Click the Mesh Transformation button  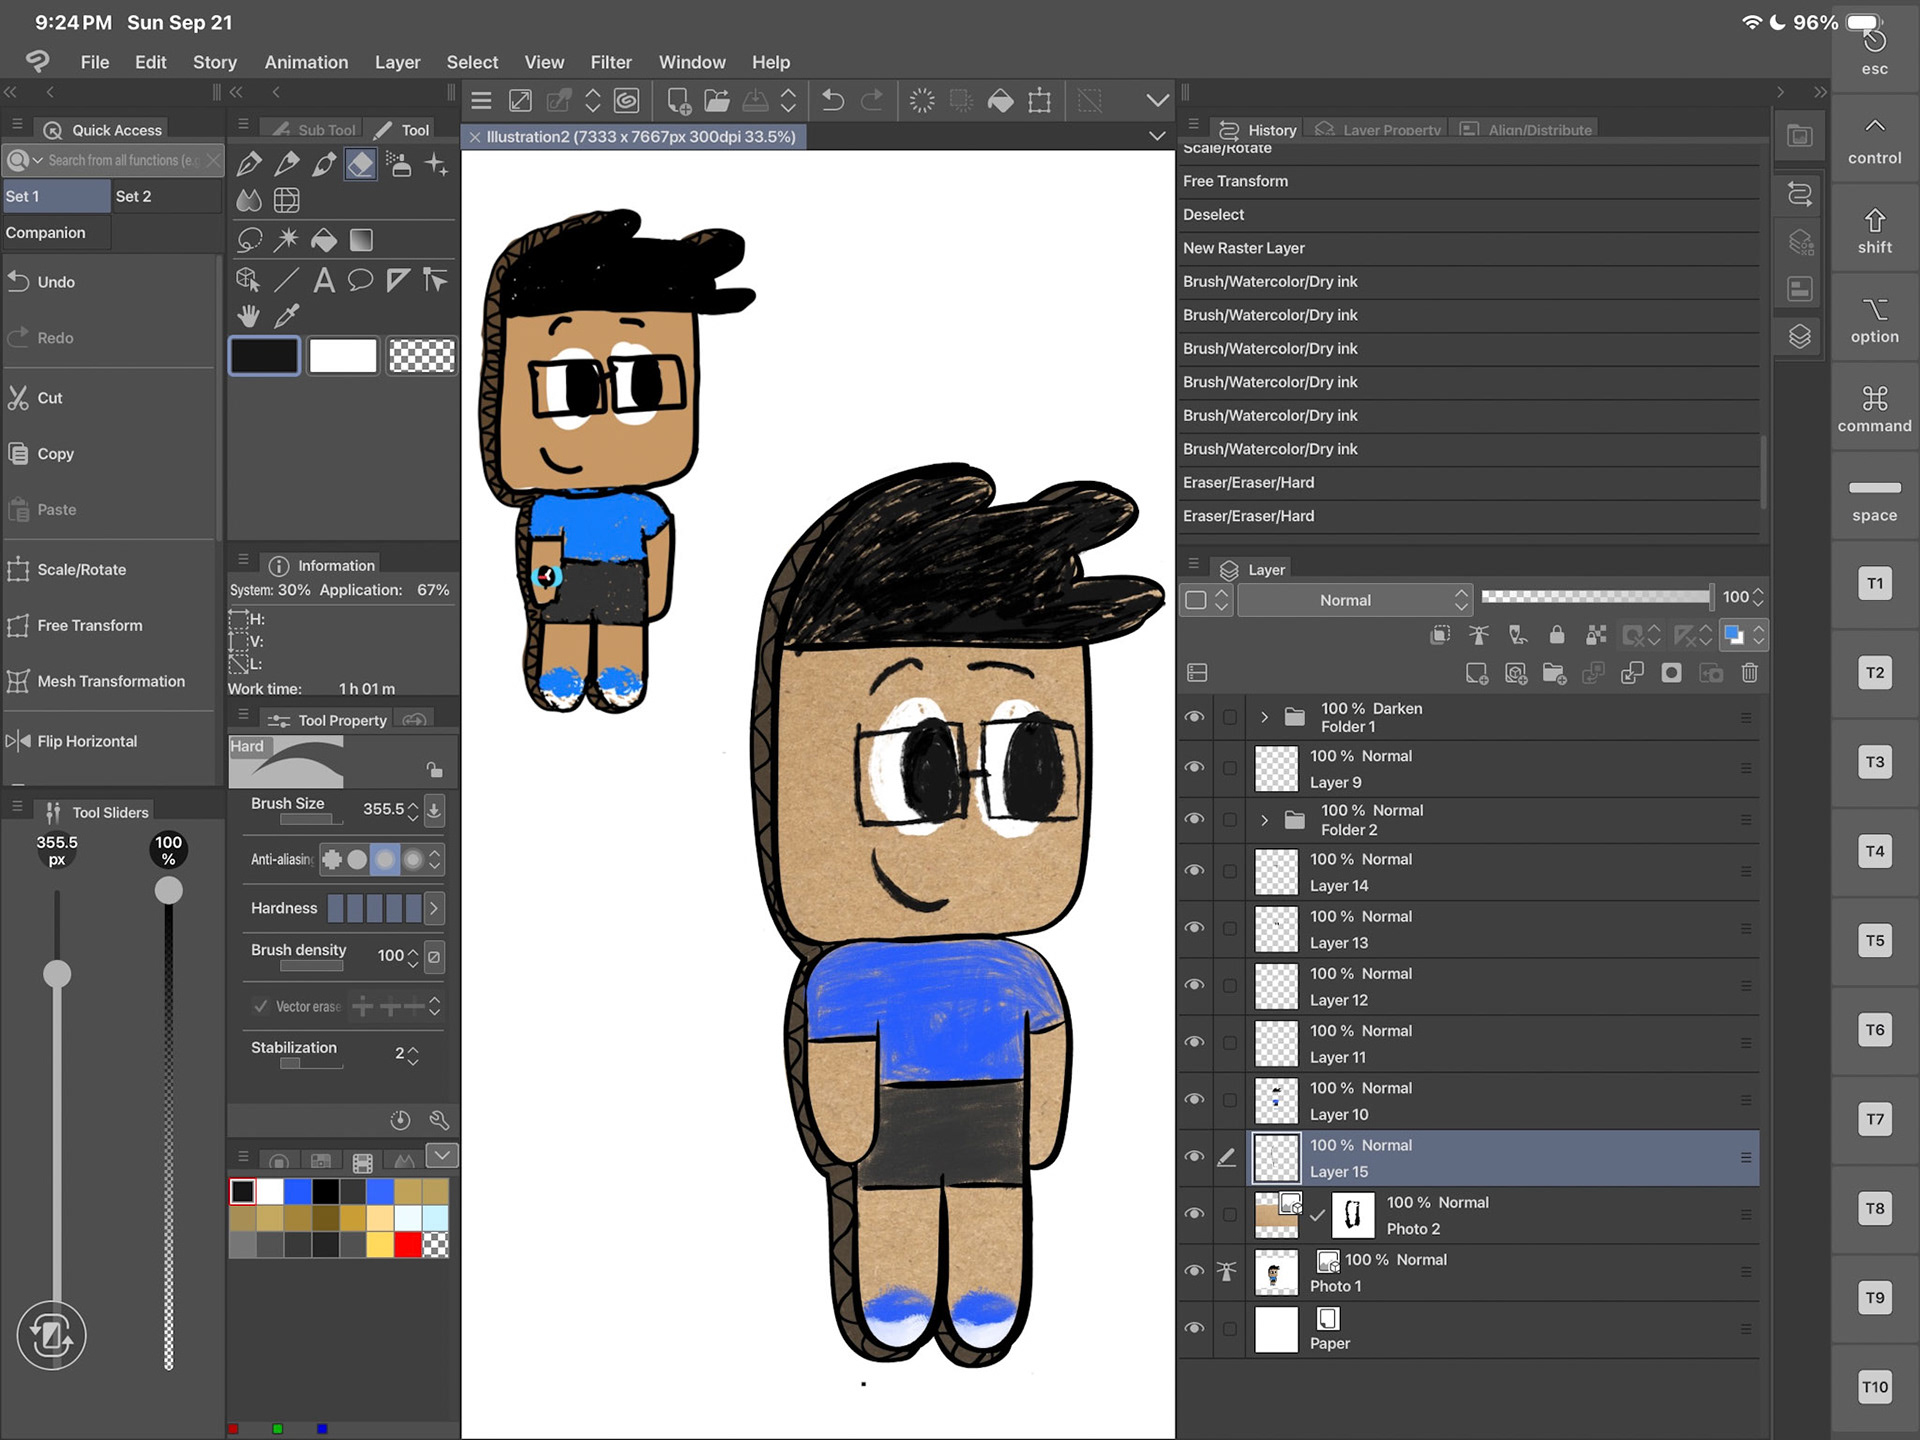[110, 681]
